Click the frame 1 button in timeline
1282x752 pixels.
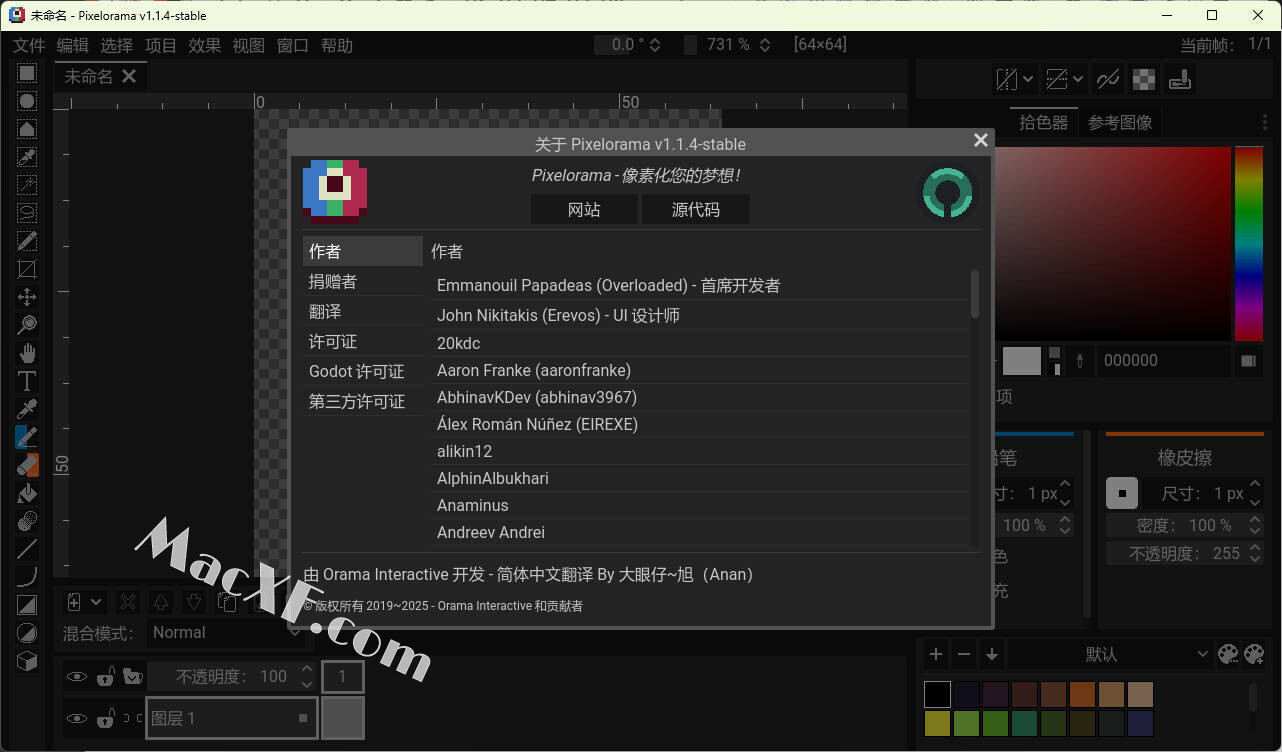click(342, 677)
